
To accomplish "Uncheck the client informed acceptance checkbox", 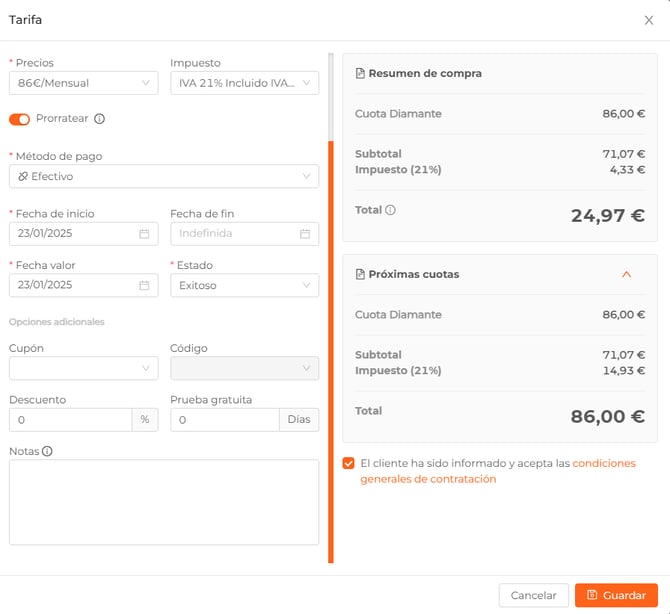I will coord(348,463).
